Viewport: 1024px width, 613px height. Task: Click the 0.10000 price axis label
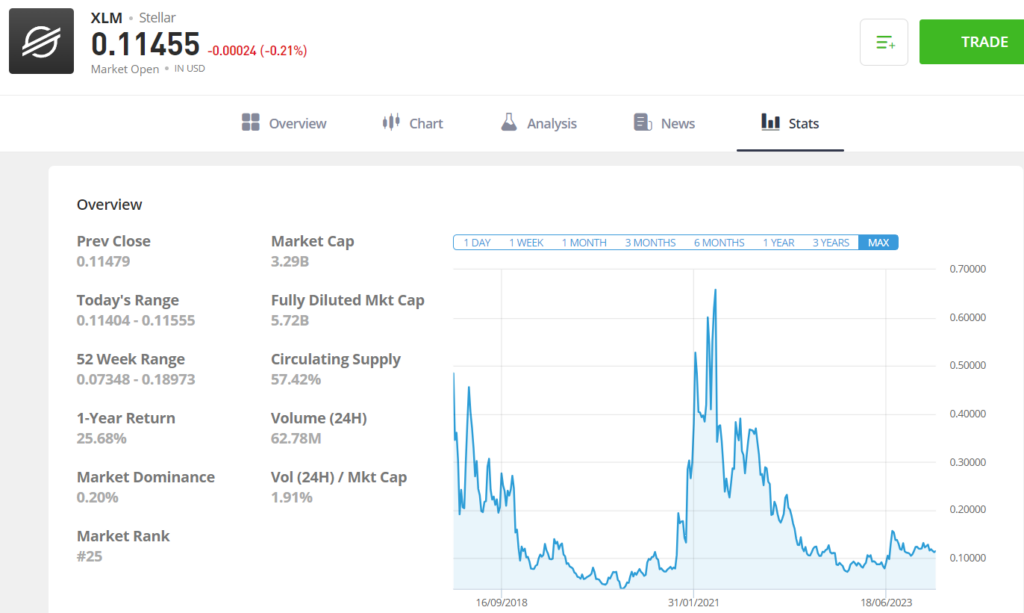[x=968, y=558]
